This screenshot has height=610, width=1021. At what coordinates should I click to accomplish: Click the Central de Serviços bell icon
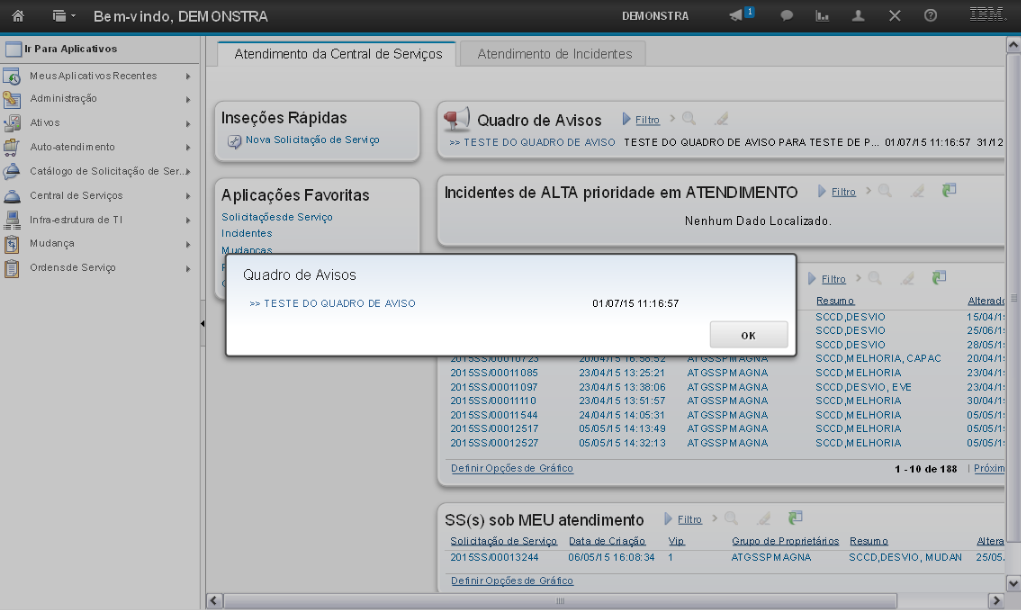coord(12,196)
